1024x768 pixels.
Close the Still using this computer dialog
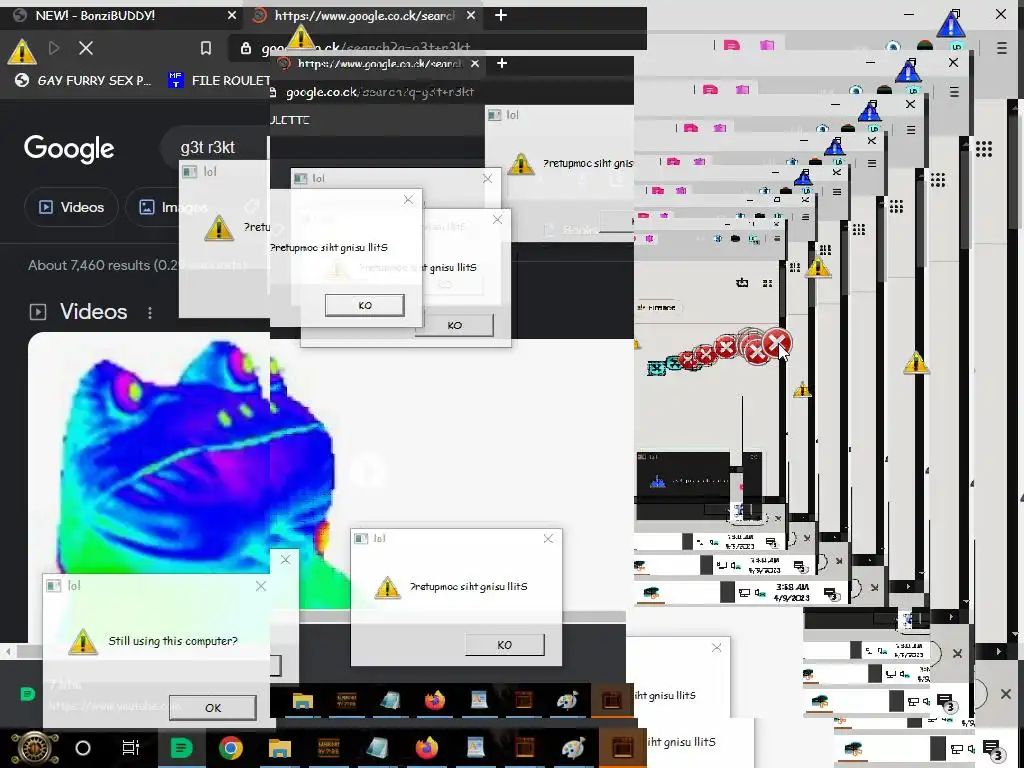(x=261, y=586)
